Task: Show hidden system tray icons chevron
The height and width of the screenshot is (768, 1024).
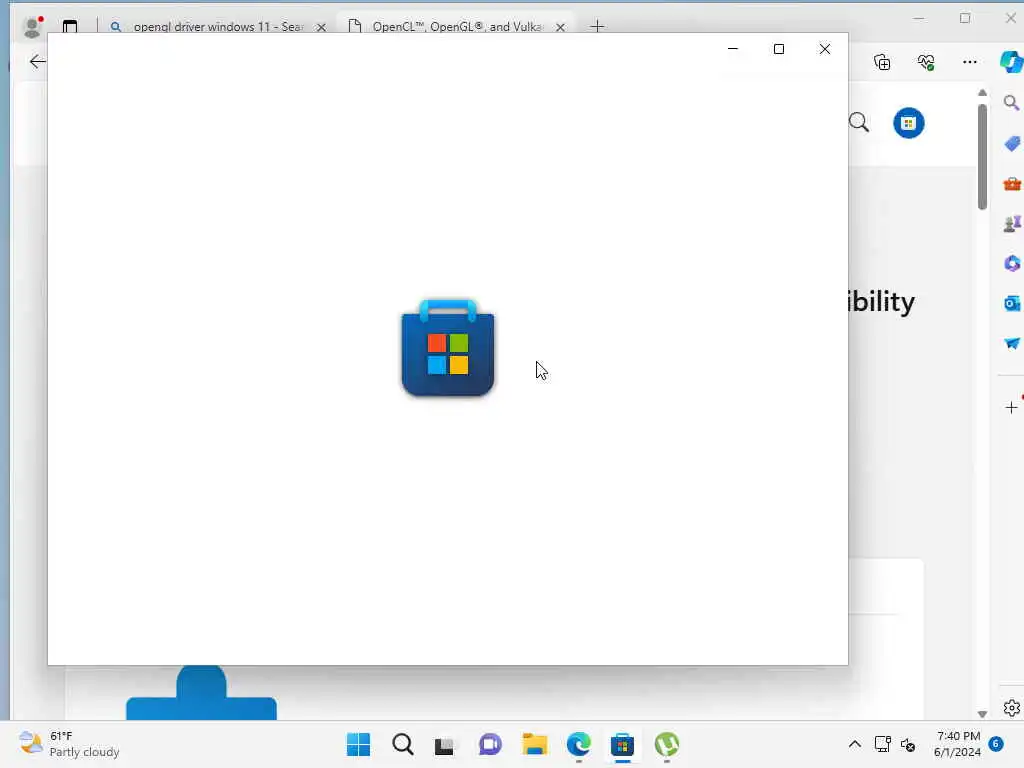Action: pyautogui.click(x=854, y=744)
